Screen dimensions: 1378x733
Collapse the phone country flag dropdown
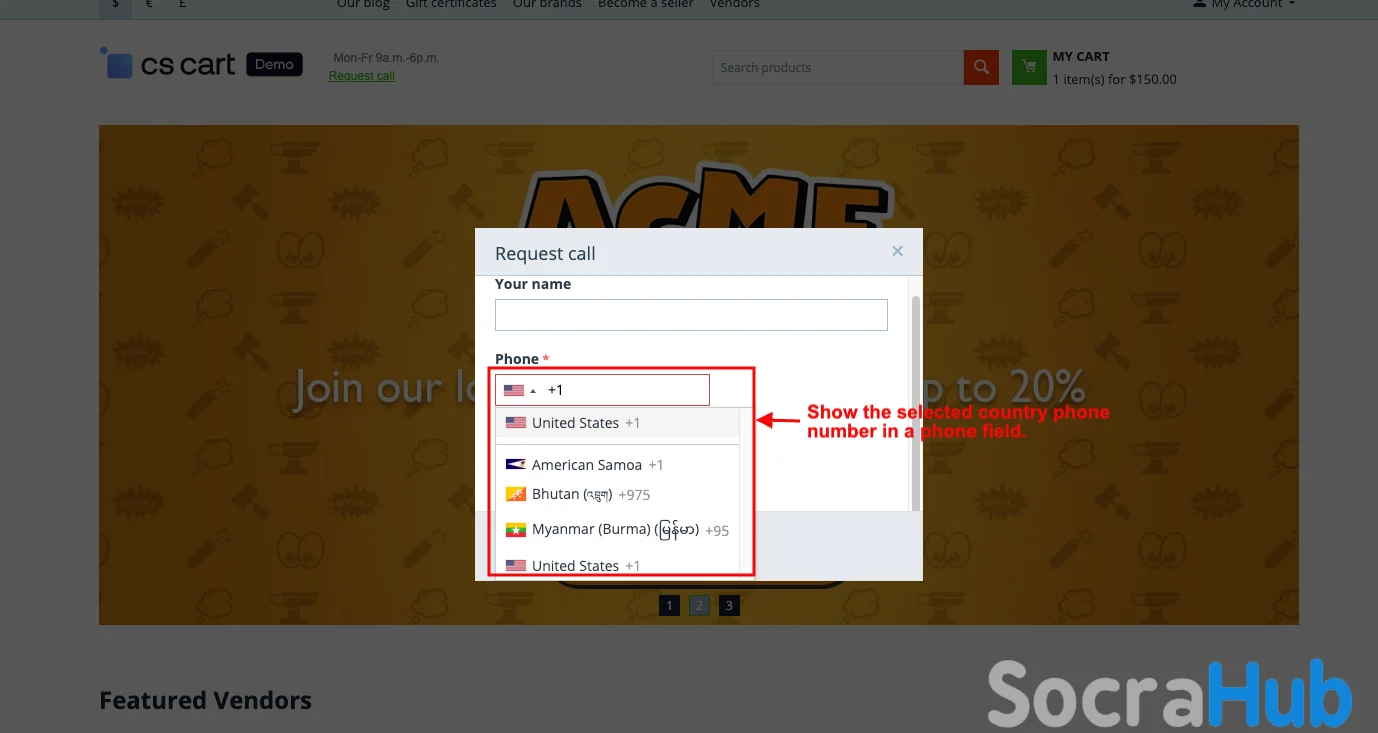coord(520,390)
